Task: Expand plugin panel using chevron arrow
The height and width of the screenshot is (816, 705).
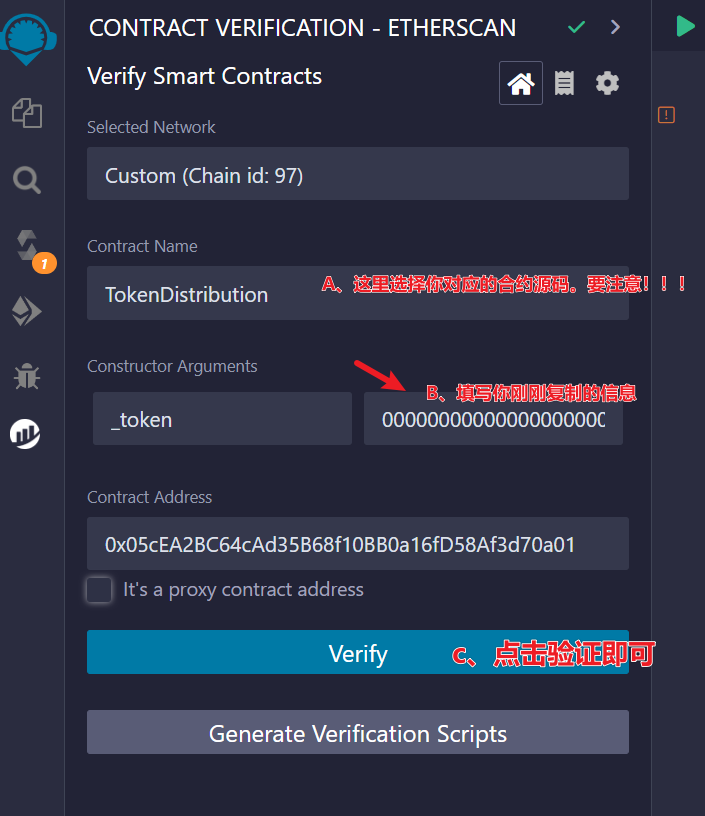Action: point(615,27)
